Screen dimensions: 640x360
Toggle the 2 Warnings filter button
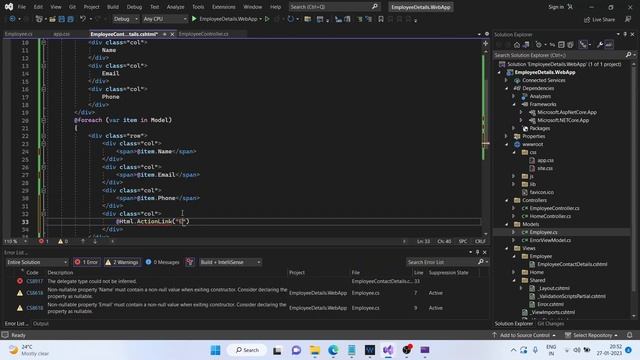tap(122, 262)
